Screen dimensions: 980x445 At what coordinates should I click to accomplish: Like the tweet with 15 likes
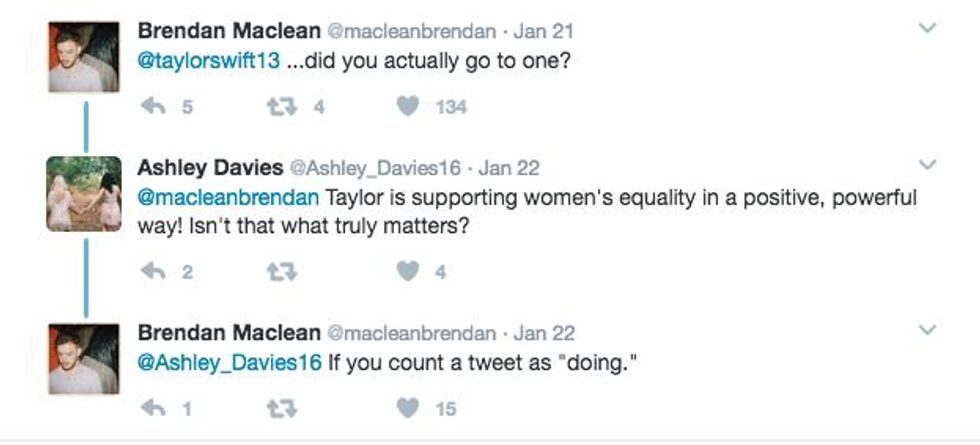coord(407,408)
